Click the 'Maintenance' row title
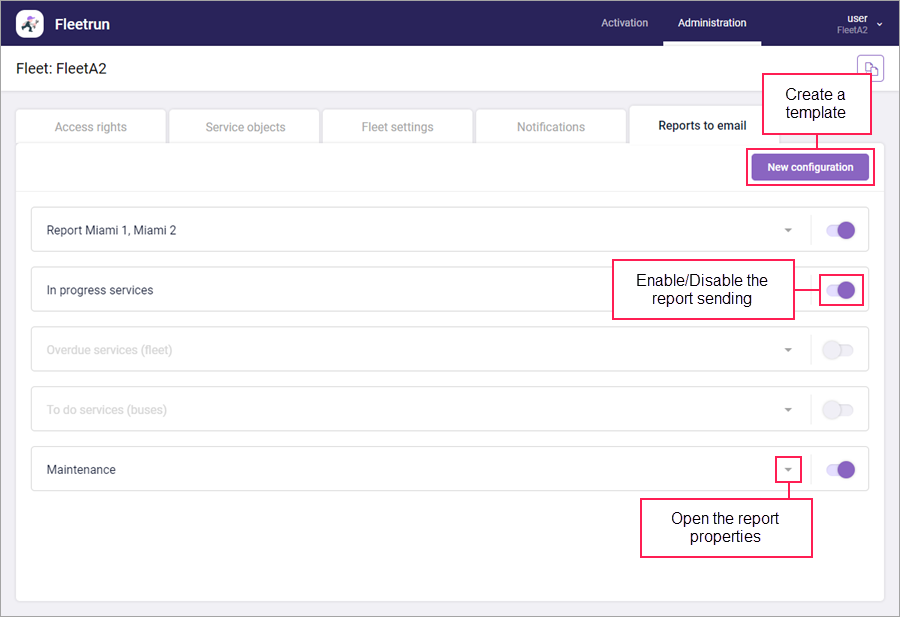Viewport: 900px width, 617px height. point(81,469)
